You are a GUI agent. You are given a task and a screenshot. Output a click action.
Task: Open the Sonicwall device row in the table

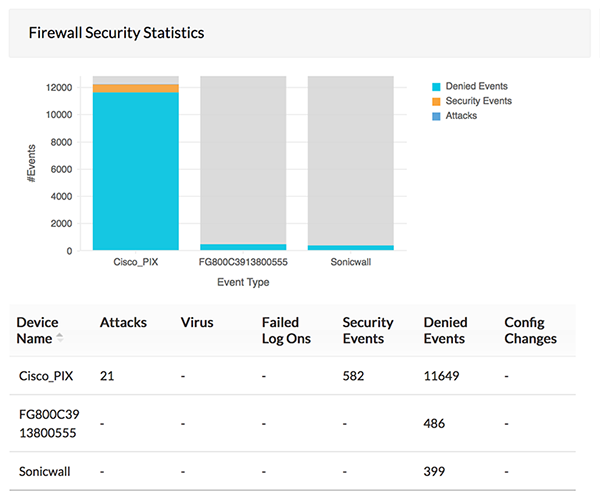click(x=46, y=469)
